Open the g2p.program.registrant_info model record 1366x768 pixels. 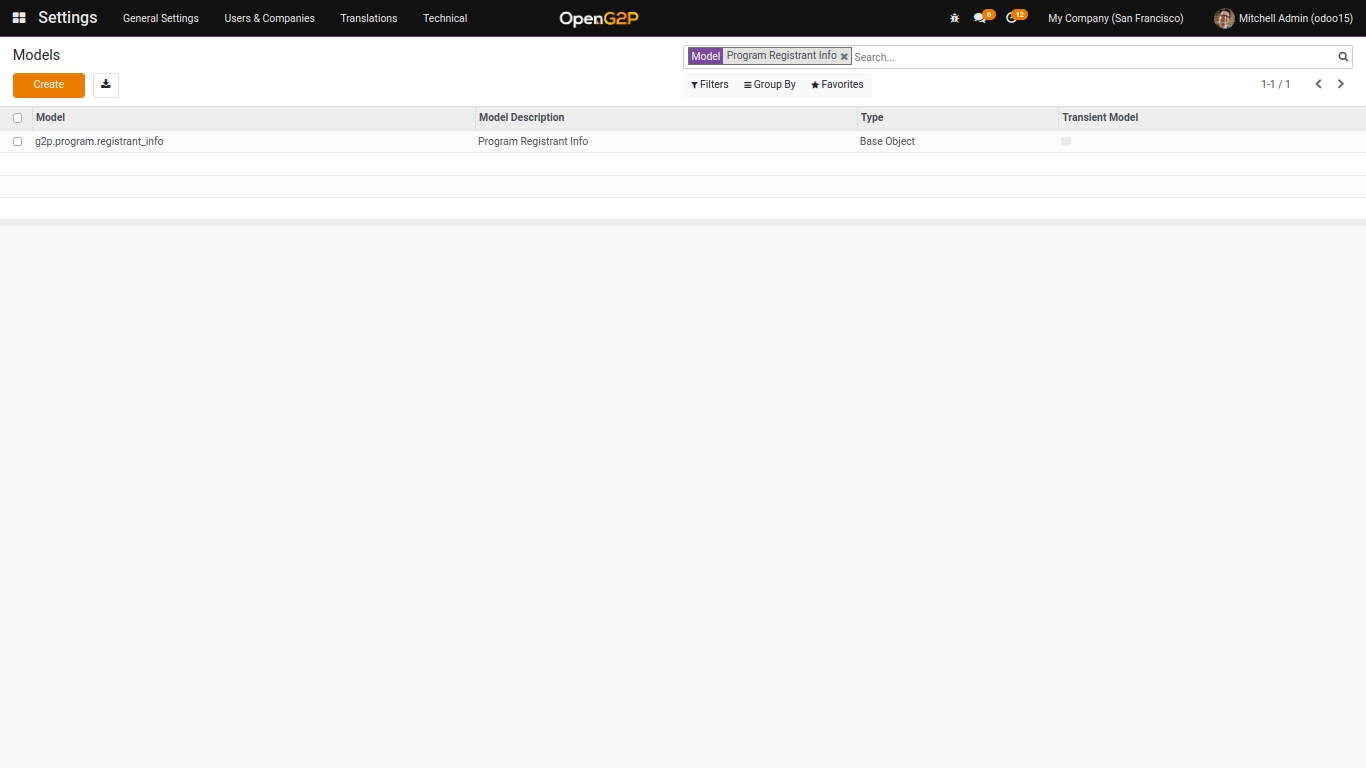point(99,142)
